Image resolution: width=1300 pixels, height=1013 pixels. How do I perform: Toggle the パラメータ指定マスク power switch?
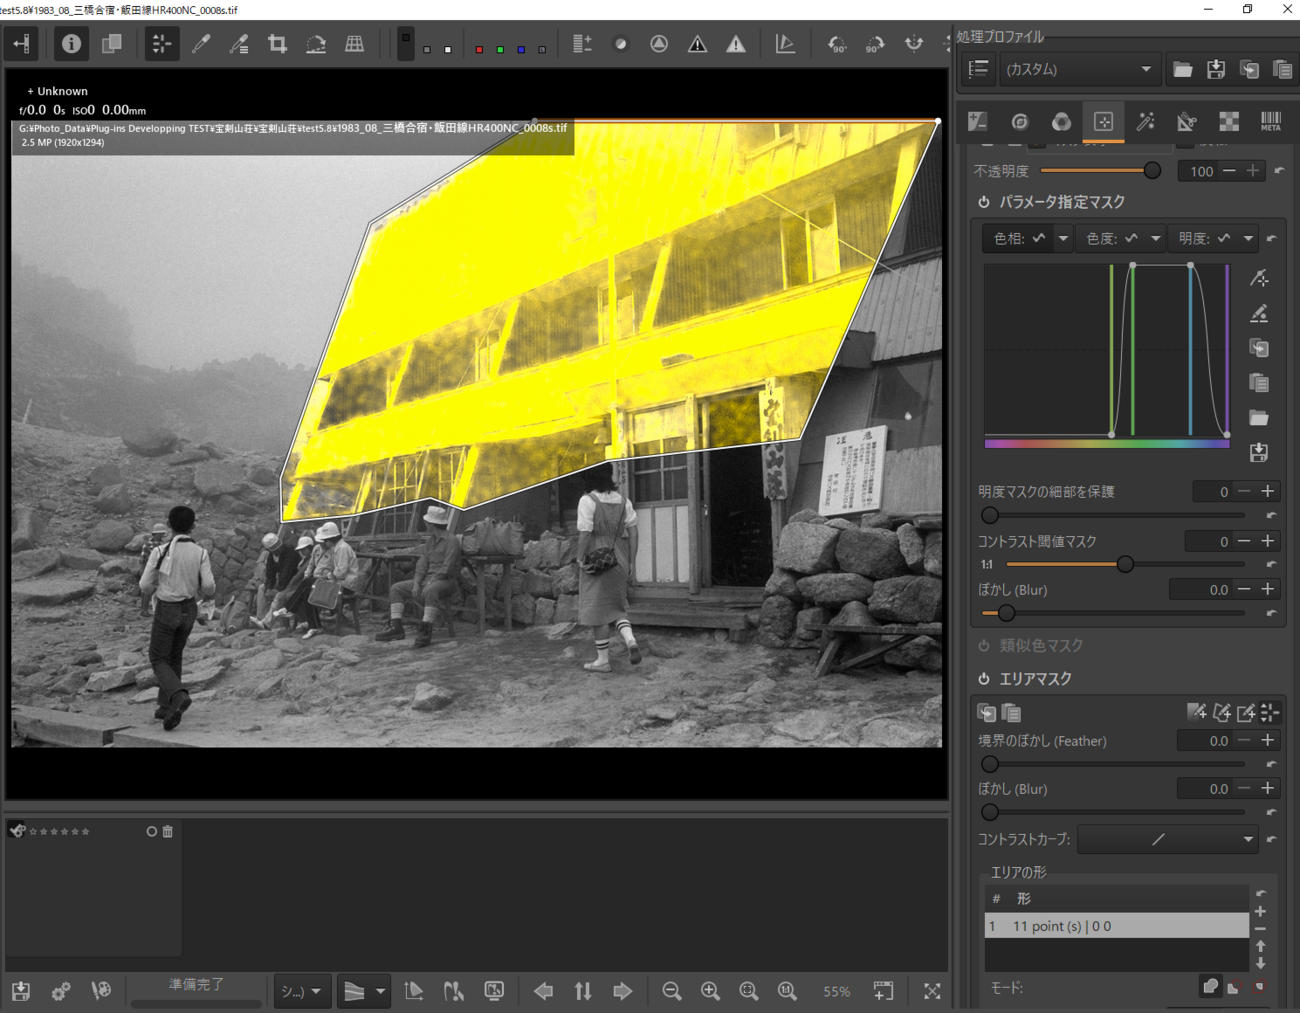984,202
